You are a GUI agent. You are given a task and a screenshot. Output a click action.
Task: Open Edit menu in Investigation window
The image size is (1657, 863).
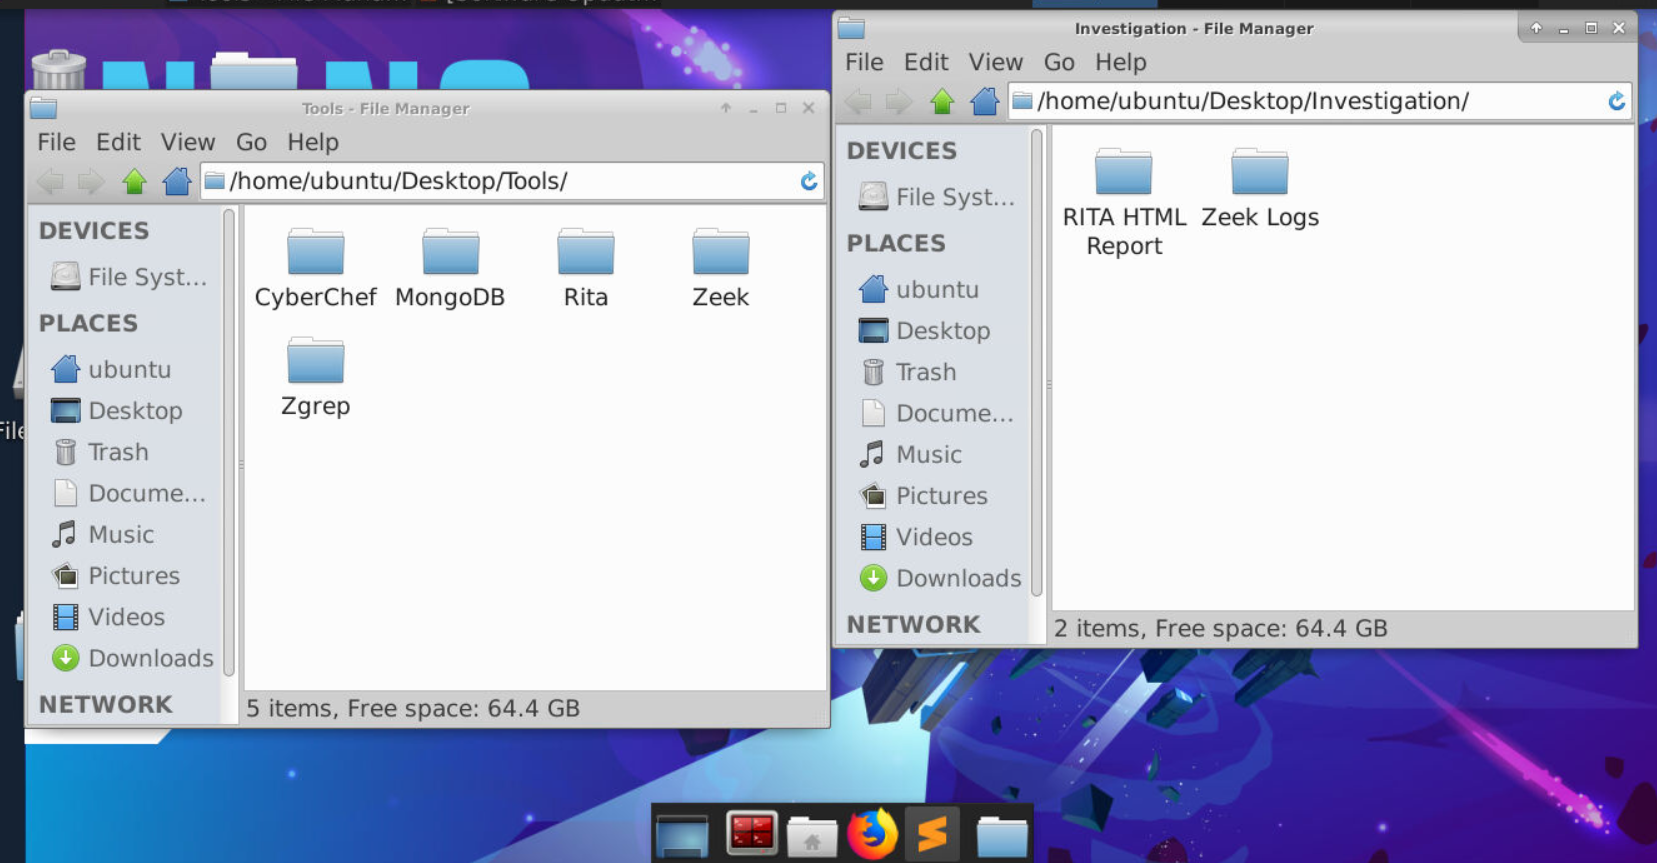coord(926,62)
